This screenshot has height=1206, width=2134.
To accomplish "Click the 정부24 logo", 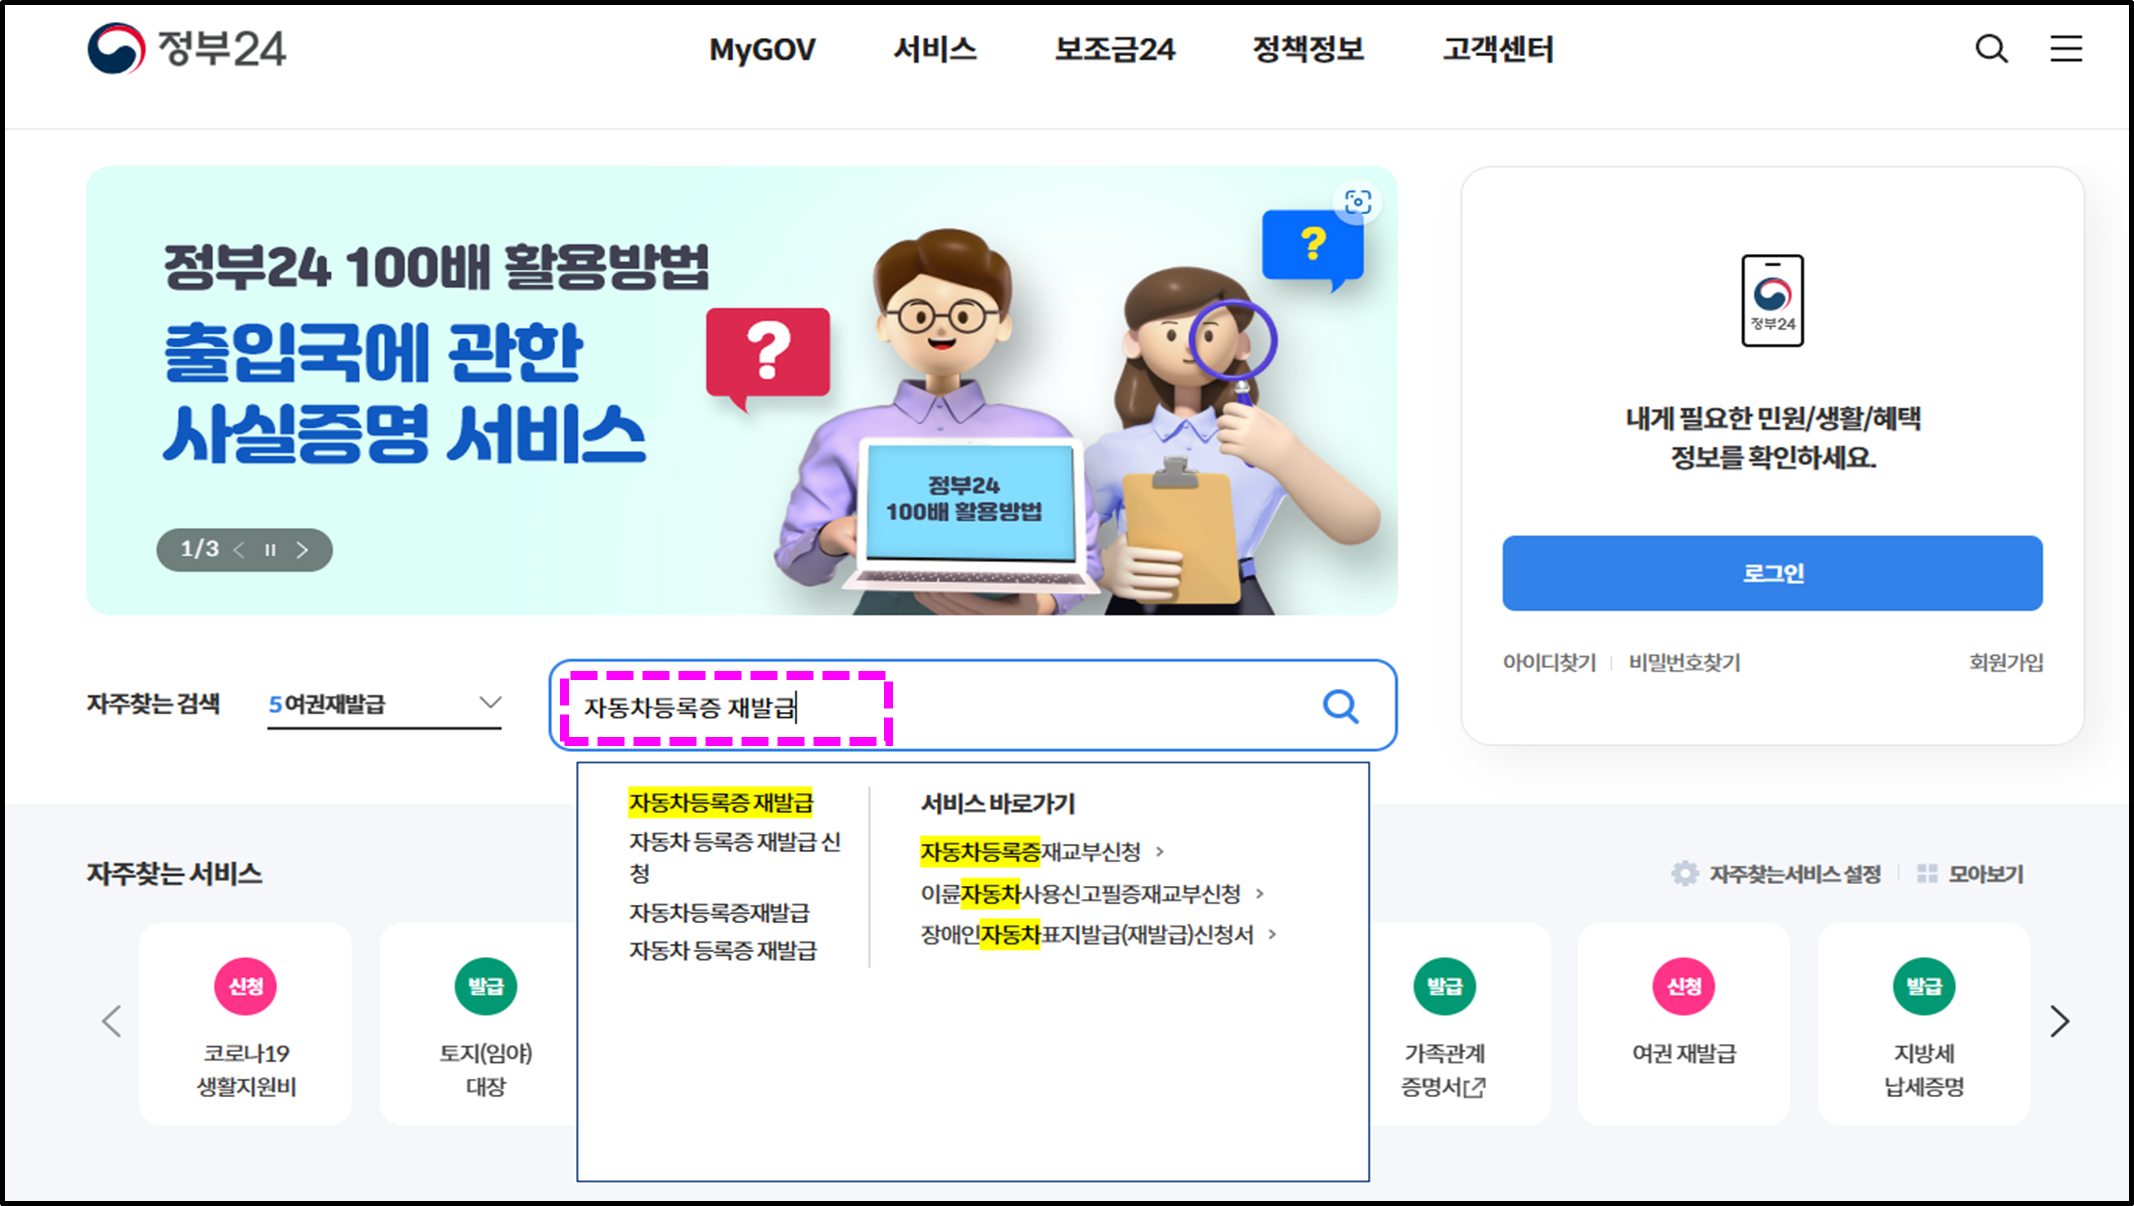I will pyautogui.click(x=187, y=48).
